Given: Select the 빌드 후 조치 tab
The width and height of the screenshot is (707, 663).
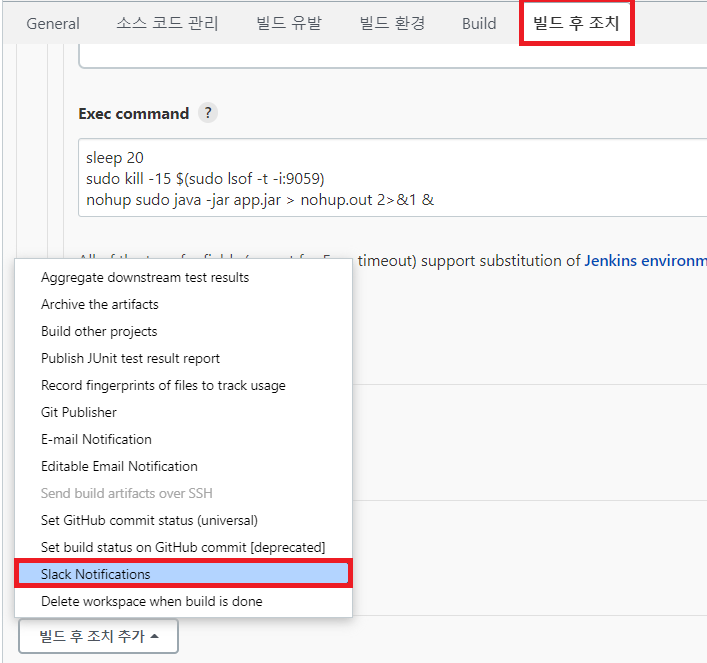Looking at the screenshot, I should [x=577, y=23].
